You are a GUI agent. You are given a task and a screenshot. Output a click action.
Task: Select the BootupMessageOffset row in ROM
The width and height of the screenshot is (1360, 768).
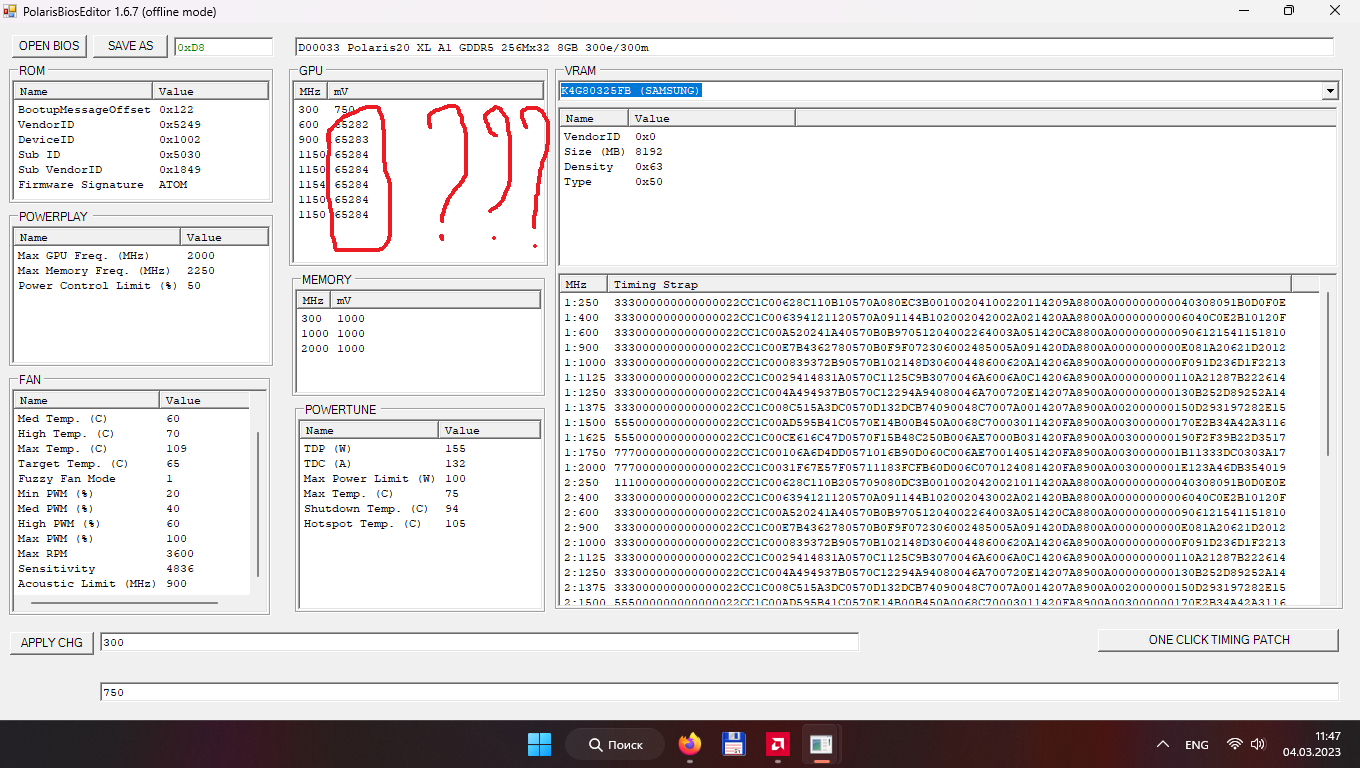[142, 110]
